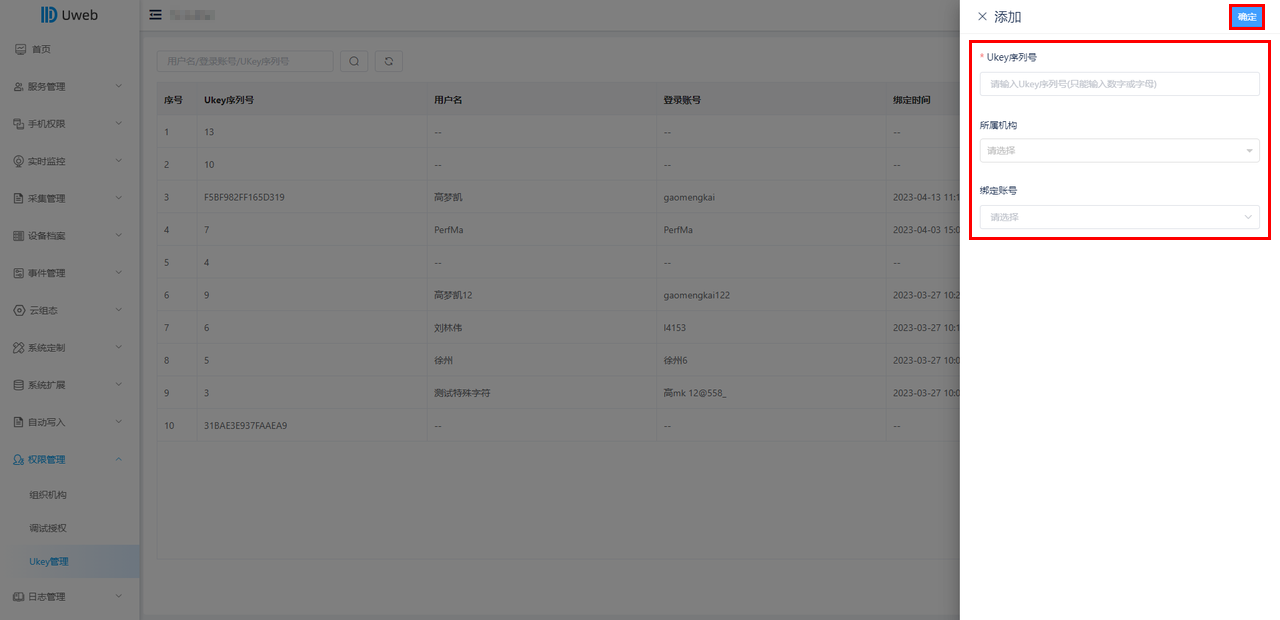
Task: Select Ukey管理 submenu item
Action: pyautogui.click(x=49, y=562)
